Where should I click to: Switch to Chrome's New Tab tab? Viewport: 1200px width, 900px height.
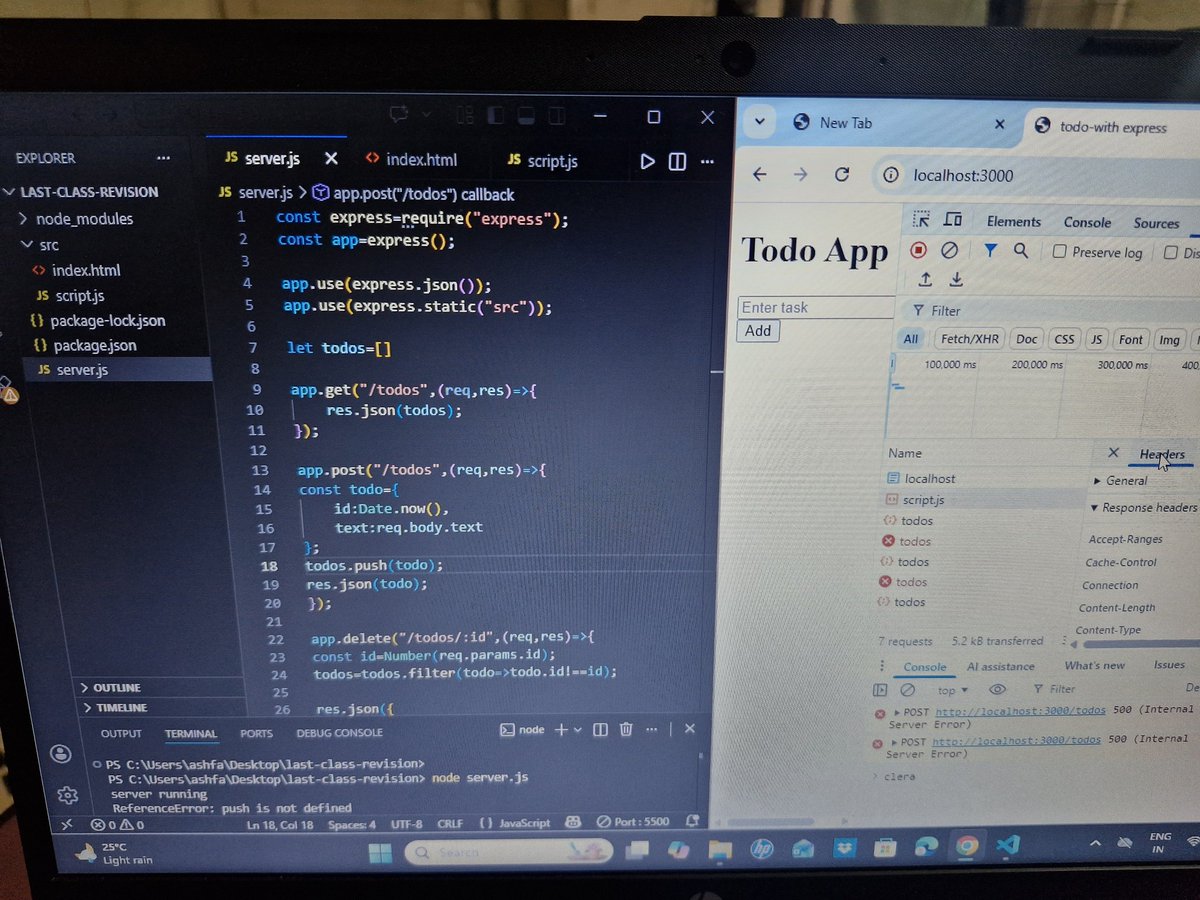(845, 123)
